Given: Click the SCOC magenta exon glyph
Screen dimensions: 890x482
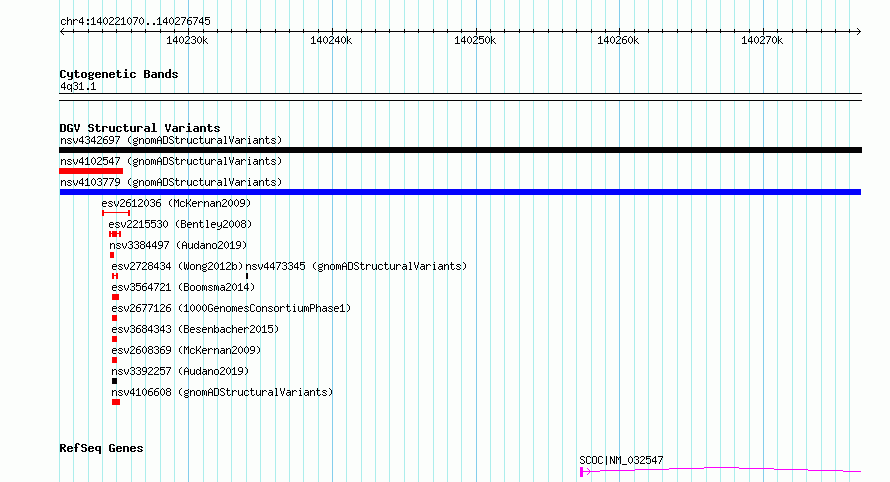Looking at the screenshot, I should [582, 471].
